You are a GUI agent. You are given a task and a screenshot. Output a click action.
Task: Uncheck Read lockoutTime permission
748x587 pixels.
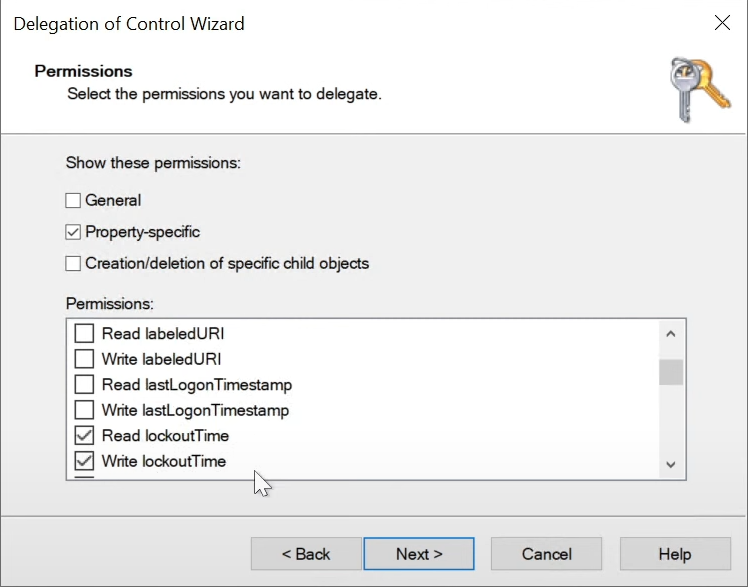[x=84, y=435]
